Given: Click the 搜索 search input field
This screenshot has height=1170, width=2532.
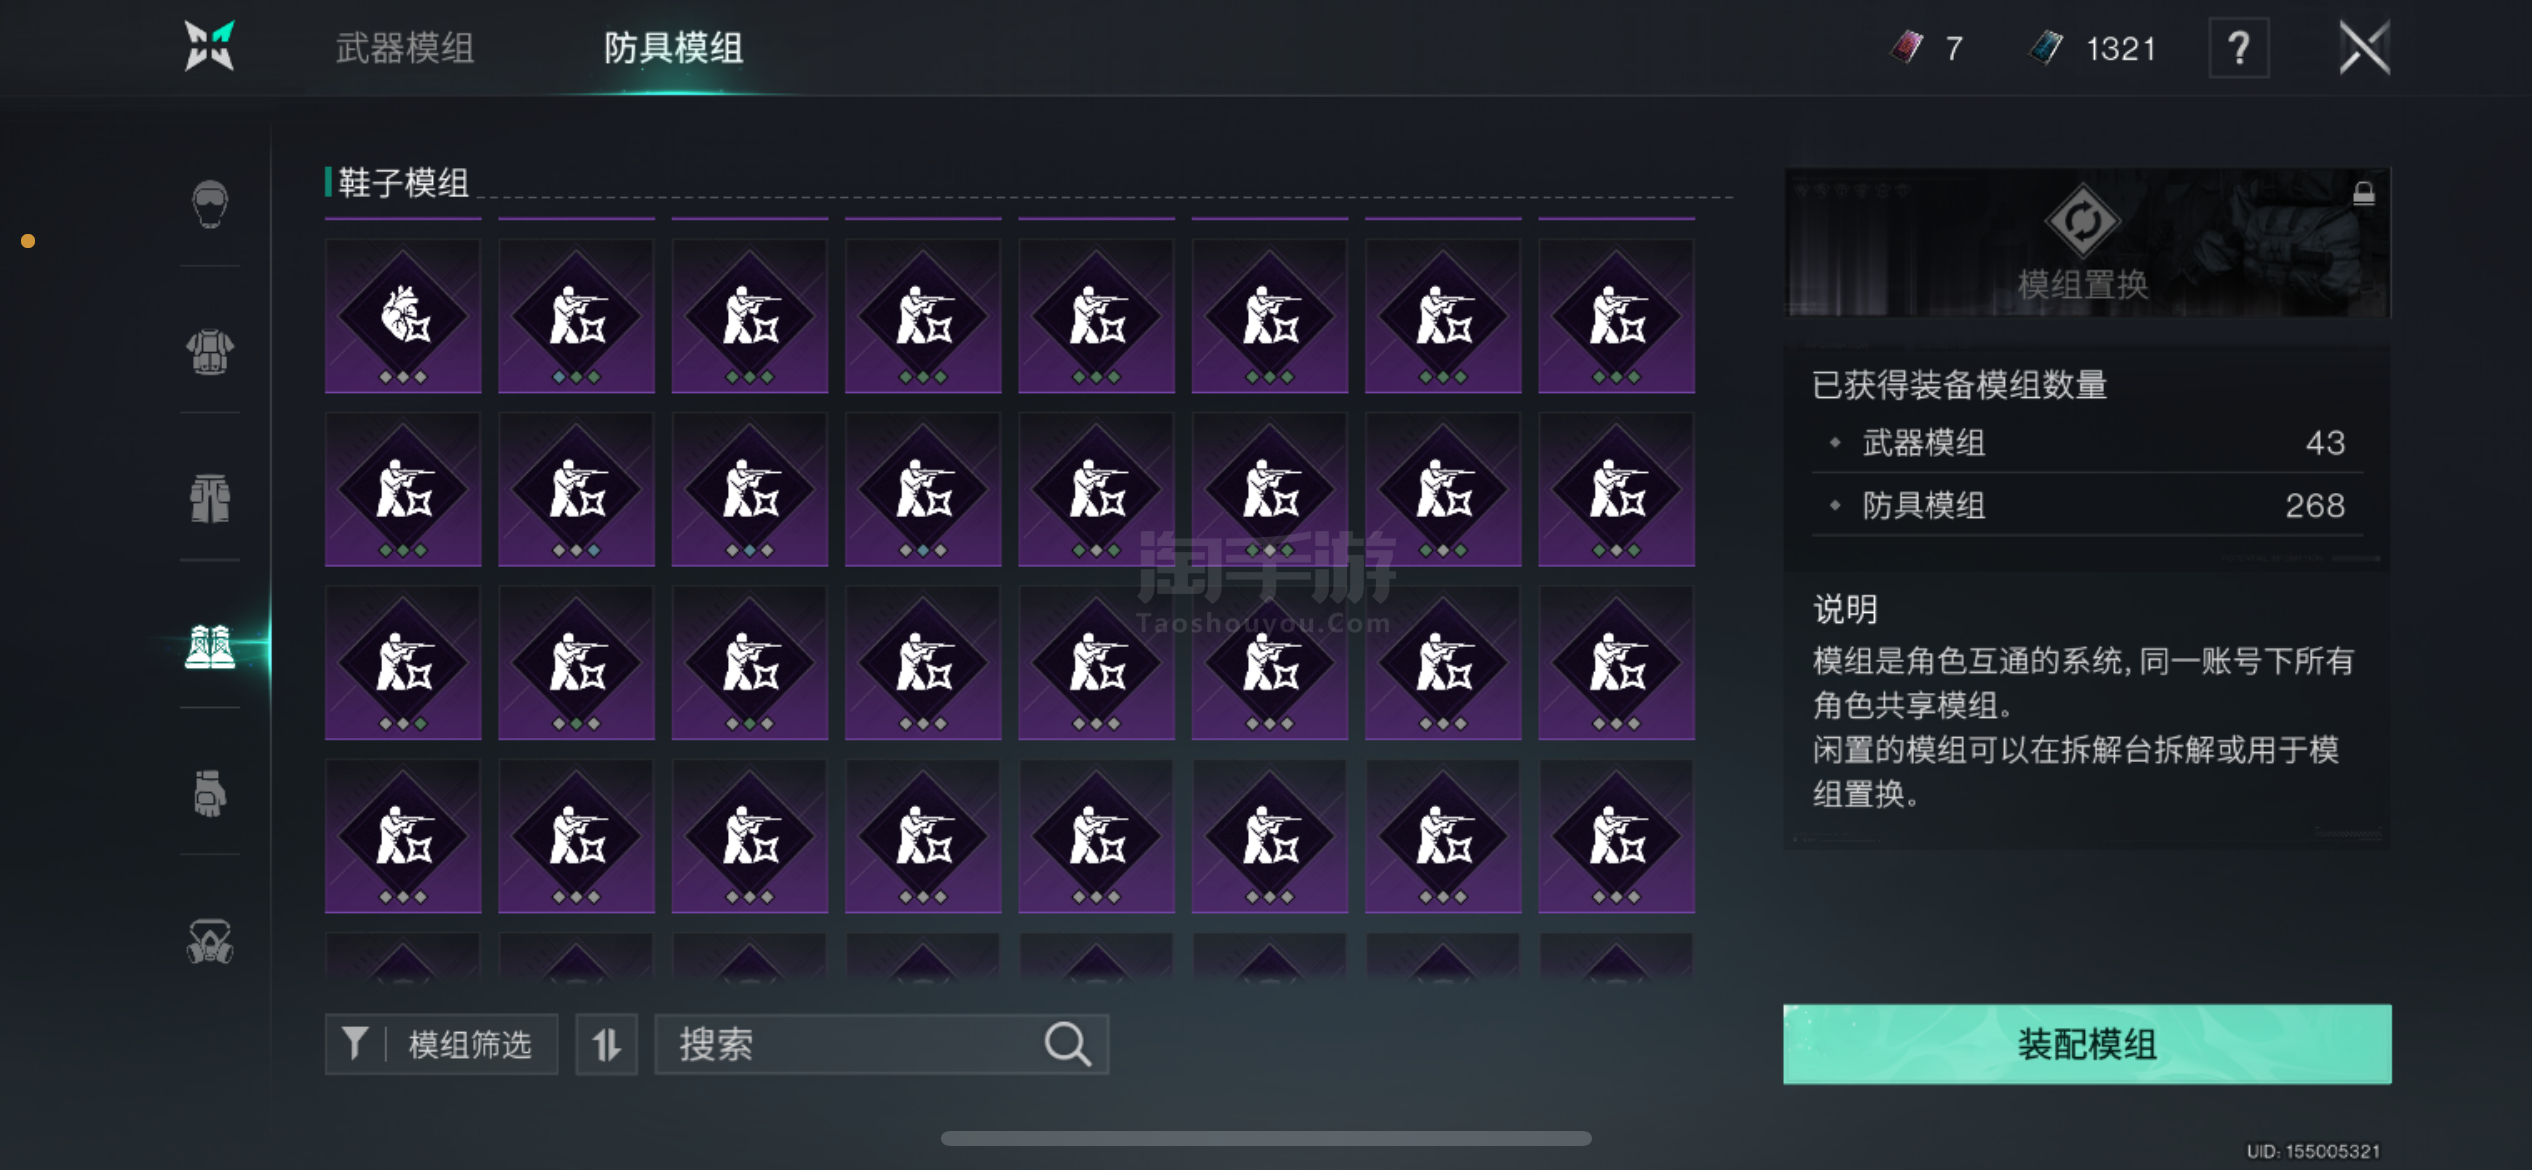Looking at the screenshot, I should (x=881, y=1044).
